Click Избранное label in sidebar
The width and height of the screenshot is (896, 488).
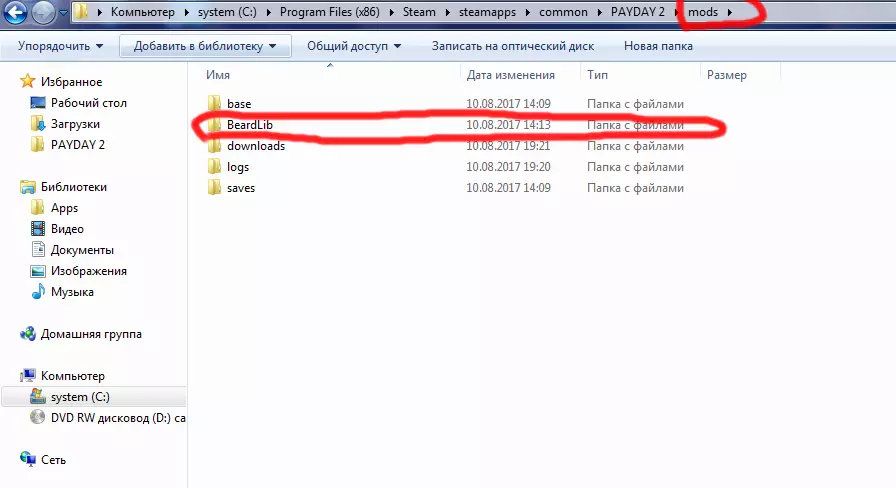point(71,82)
